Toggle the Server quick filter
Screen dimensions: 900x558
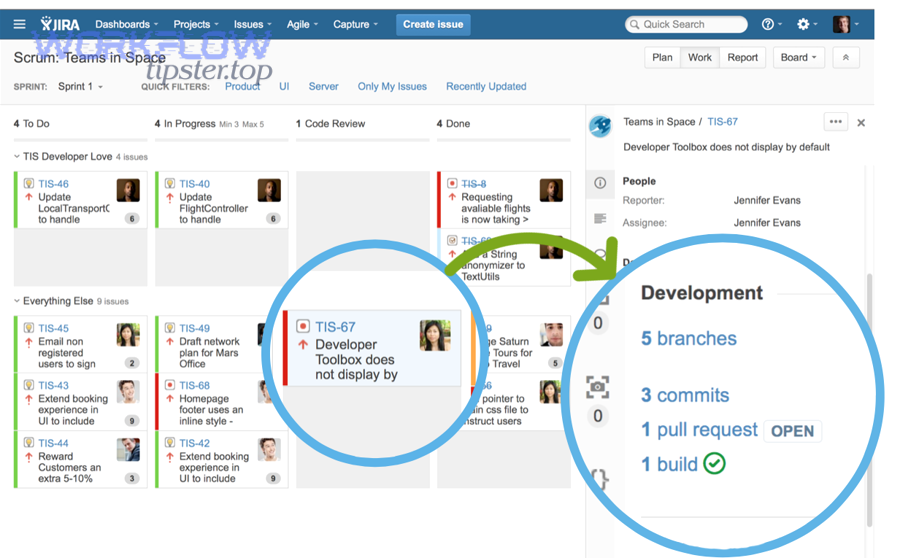pos(324,86)
